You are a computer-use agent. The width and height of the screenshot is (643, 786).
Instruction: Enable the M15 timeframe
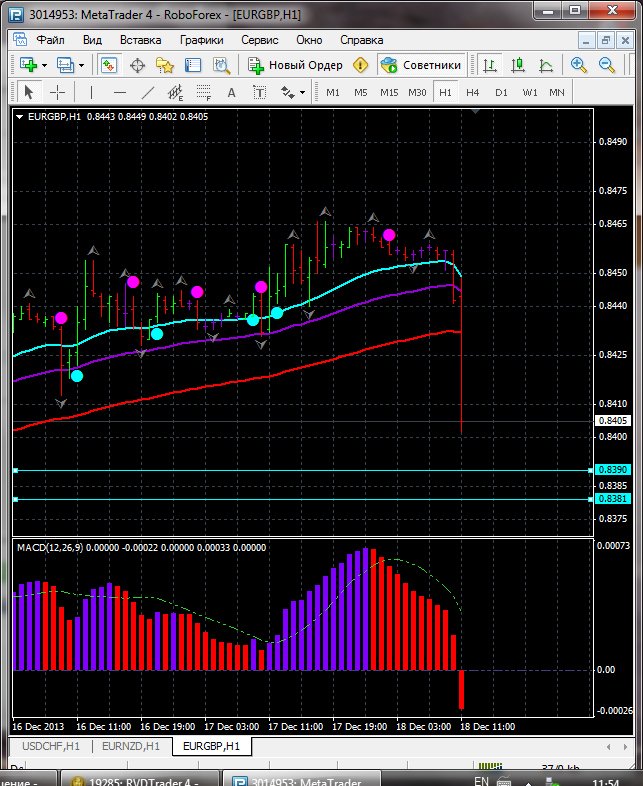tap(389, 92)
